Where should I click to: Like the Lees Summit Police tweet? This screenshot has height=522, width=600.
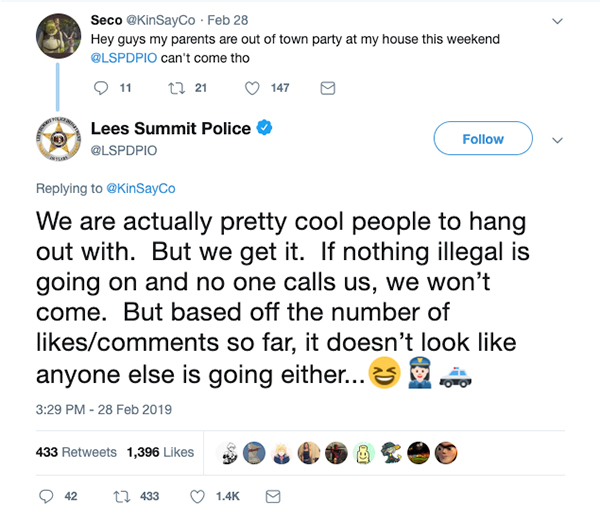[x=197, y=495]
